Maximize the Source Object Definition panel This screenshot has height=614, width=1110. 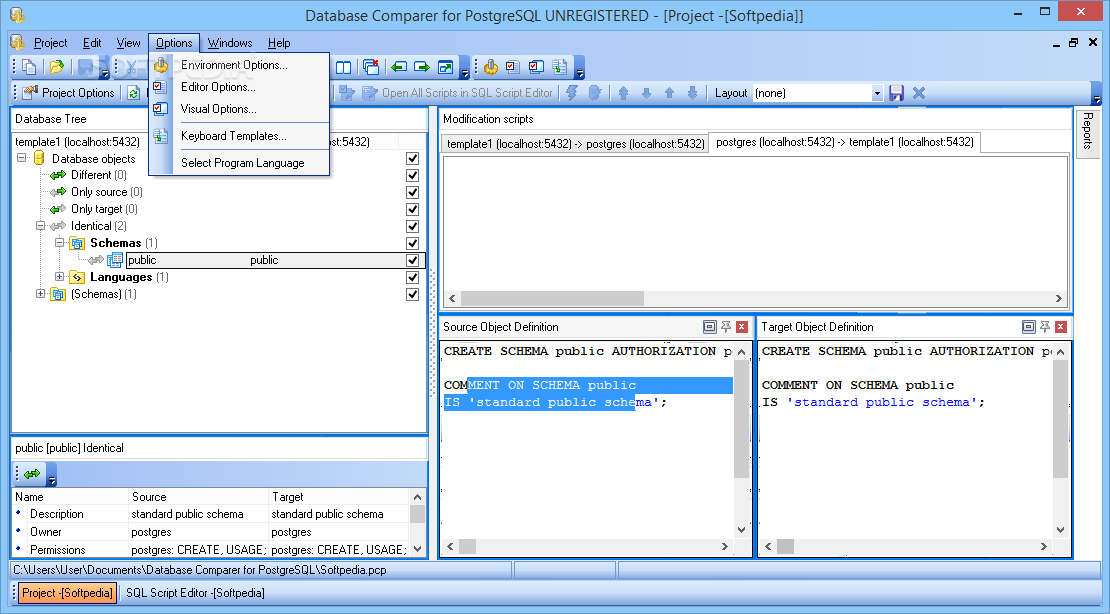click(x=709, y=326)
